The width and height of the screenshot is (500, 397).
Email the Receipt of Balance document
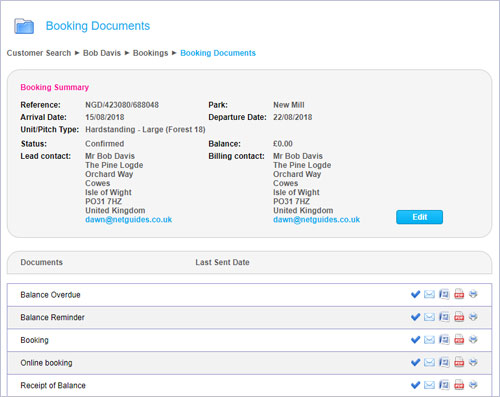pyautogui.click(x=429, y=385)
